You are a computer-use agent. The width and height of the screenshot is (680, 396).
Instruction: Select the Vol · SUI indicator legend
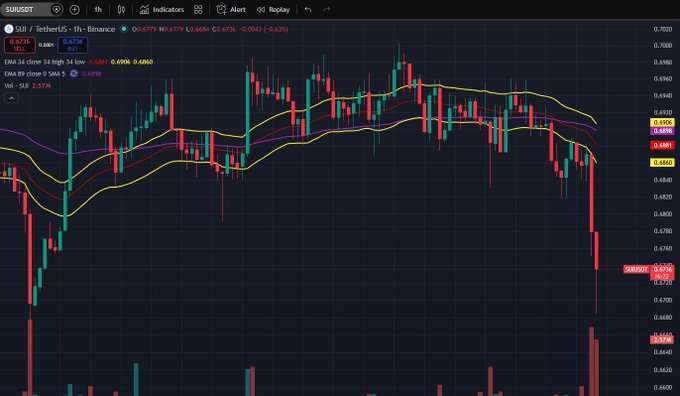[x=16, y=85]
